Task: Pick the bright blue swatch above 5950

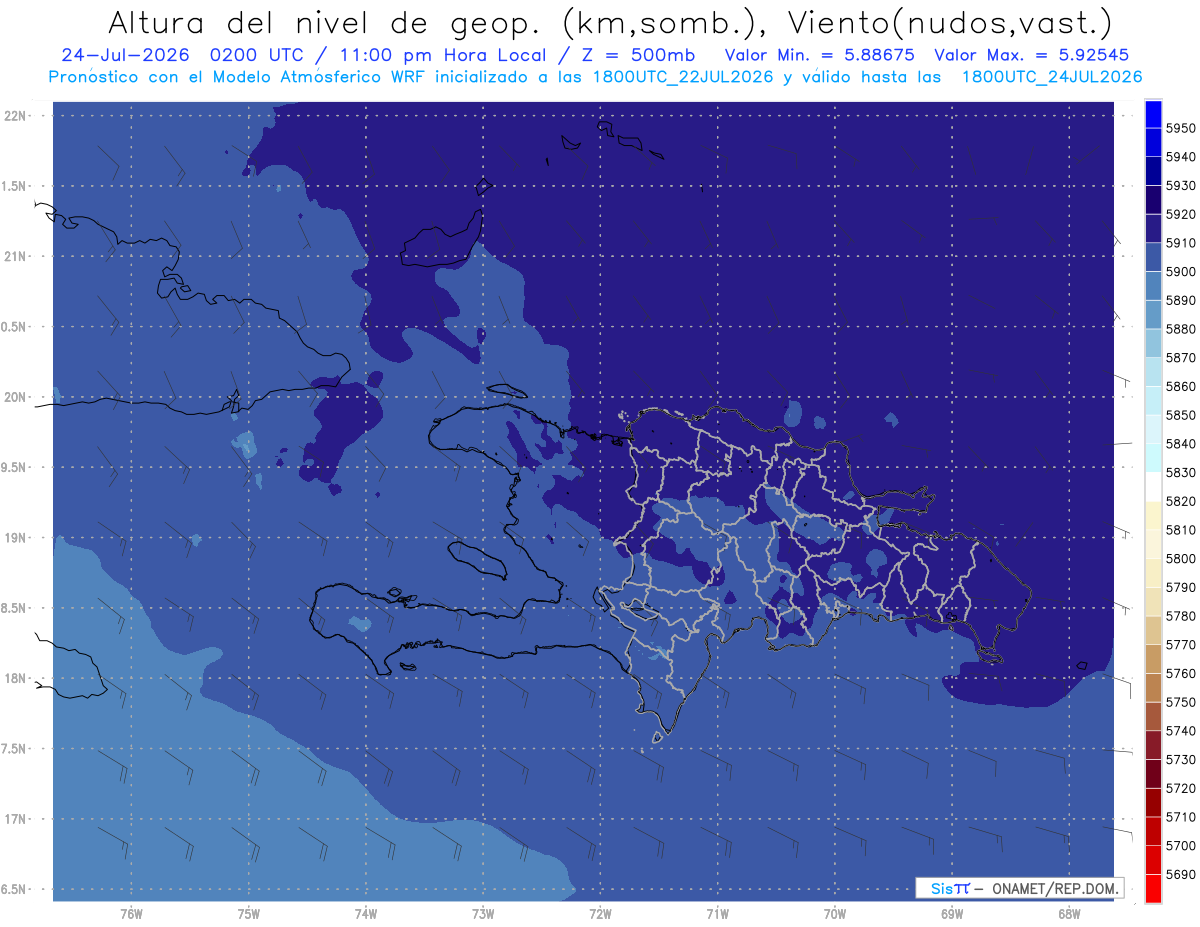Action: click(x=1153, y=114)
